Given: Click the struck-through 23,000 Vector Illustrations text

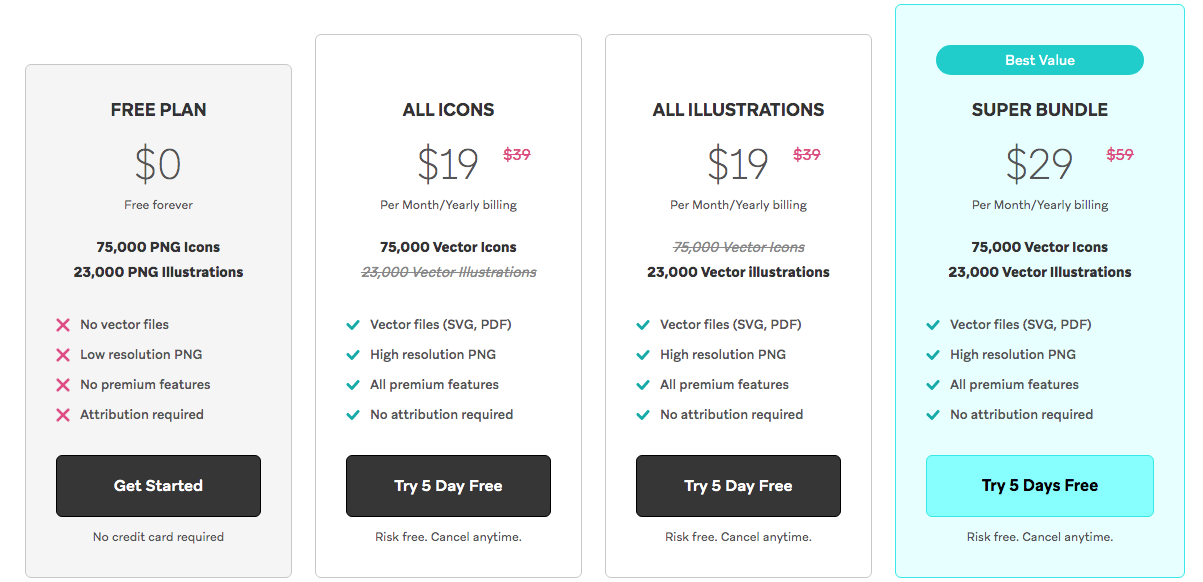Looking at the screenshot, I should click(448, 272).
